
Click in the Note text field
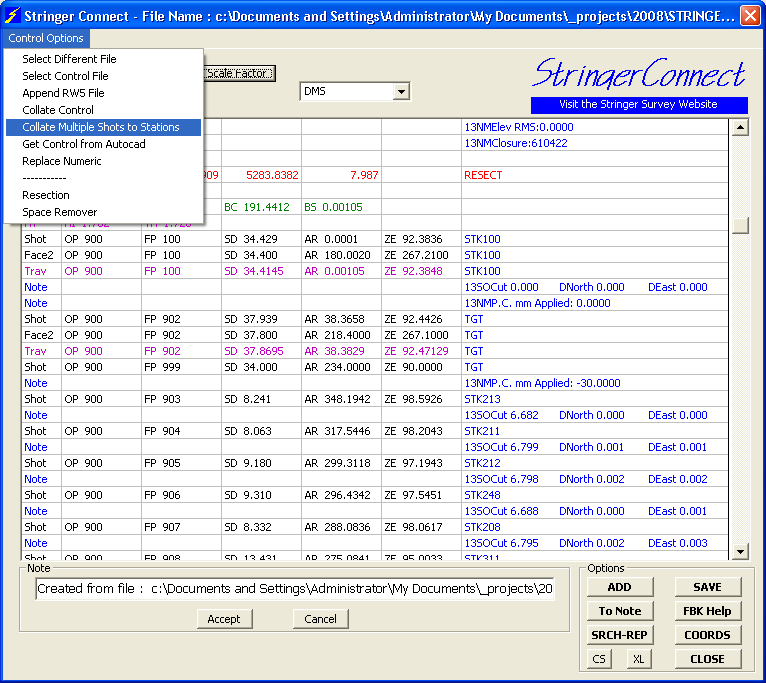294,589
